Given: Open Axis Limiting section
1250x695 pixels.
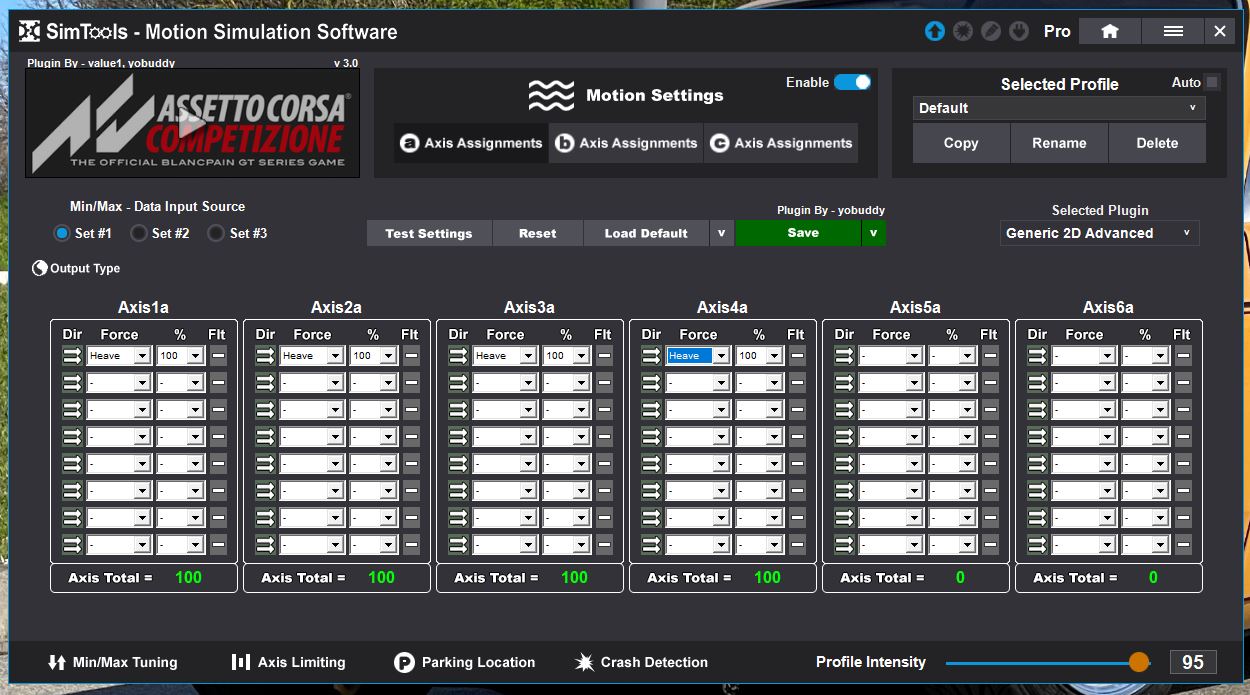Looking at the screenshot, I should [288, 662].
